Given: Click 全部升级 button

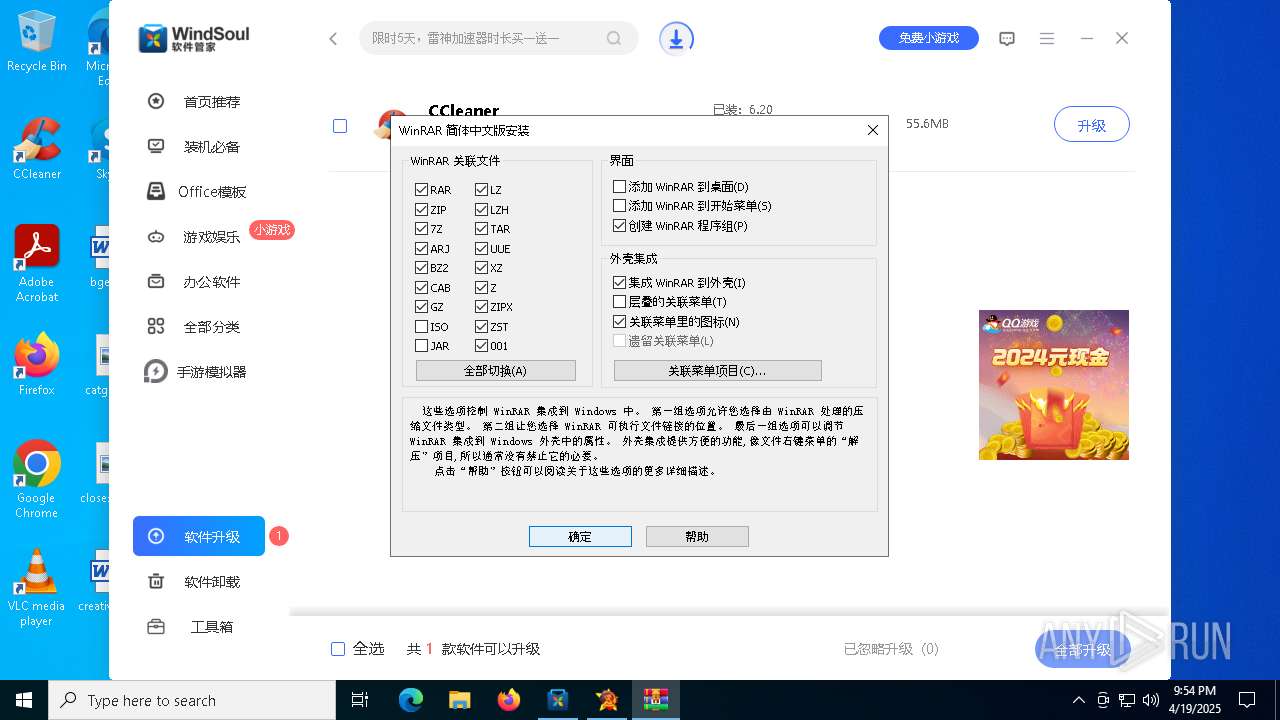Looking at the screenshot, I should pyautogui.click(x=1082, y=650).
